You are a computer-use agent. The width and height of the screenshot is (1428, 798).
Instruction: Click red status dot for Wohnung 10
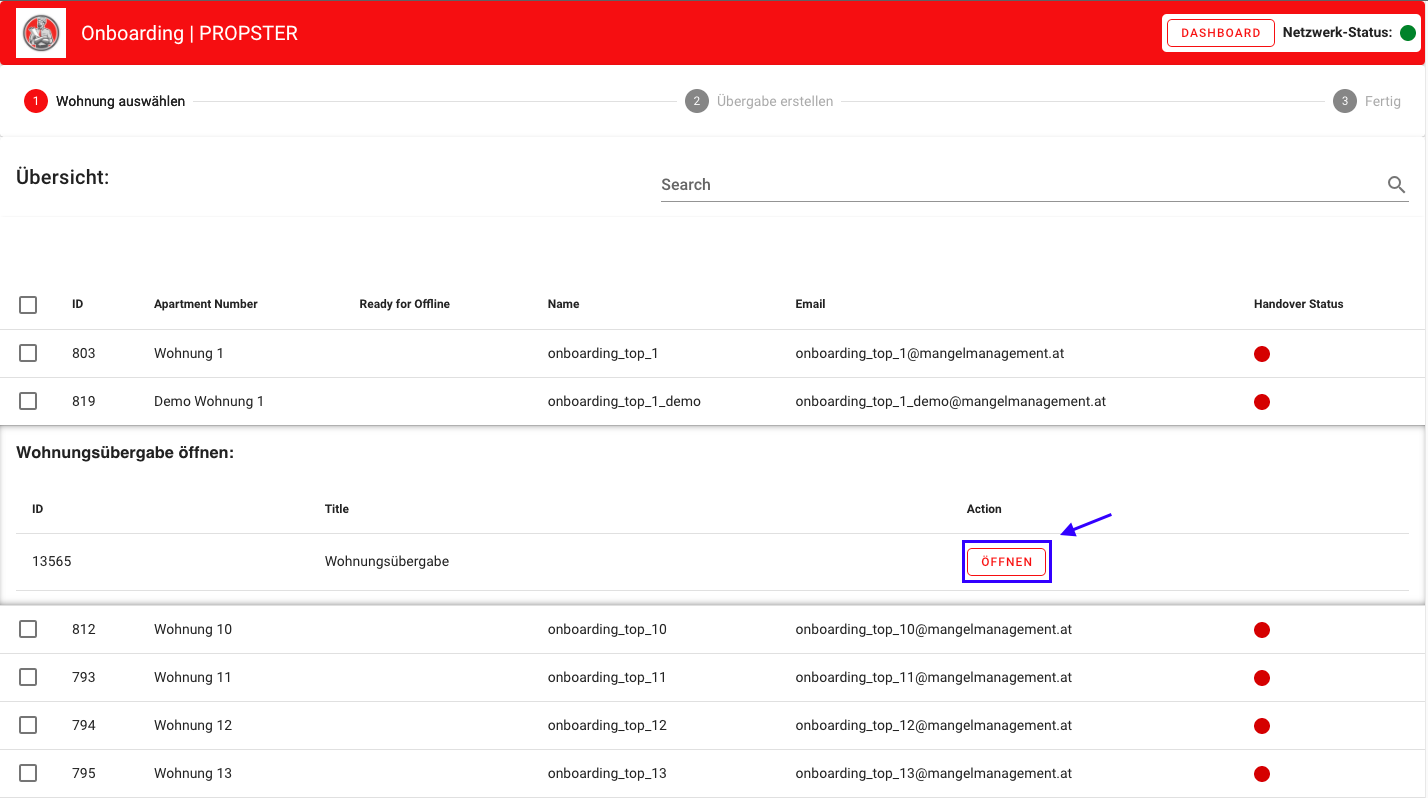tap(1262, 630)
